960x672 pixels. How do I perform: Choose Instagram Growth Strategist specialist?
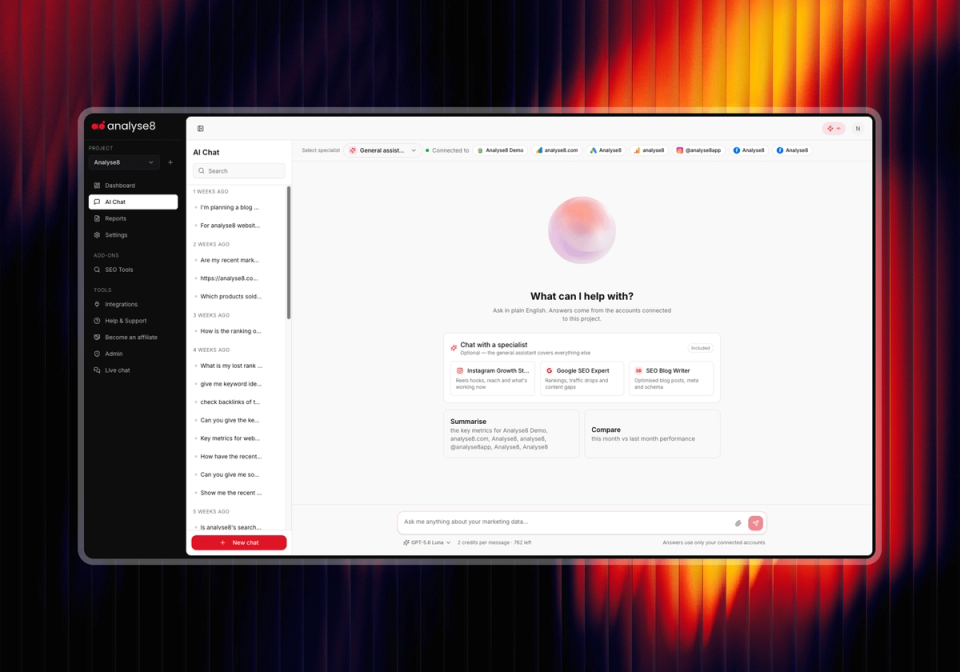[493, 378]
